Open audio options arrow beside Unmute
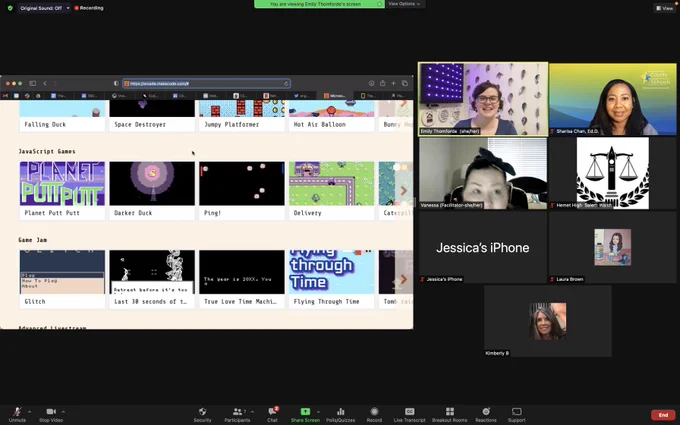The width and height of the screenshot is (680, 425). coord(29,412)
